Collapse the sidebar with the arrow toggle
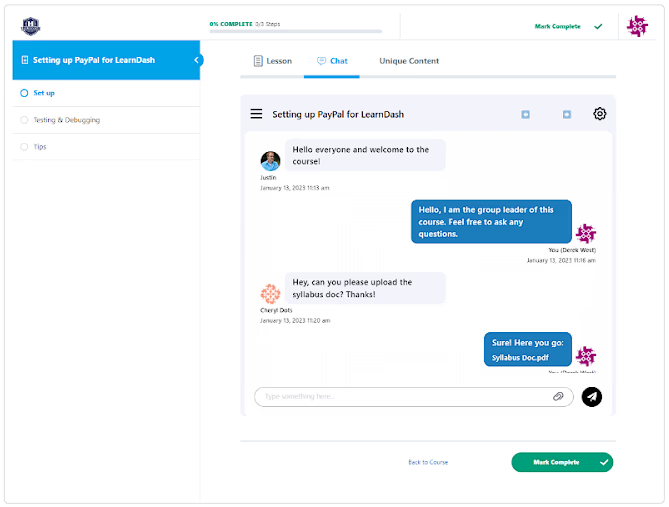The width and height of the screenshot is (669, 507). point(197,60)
